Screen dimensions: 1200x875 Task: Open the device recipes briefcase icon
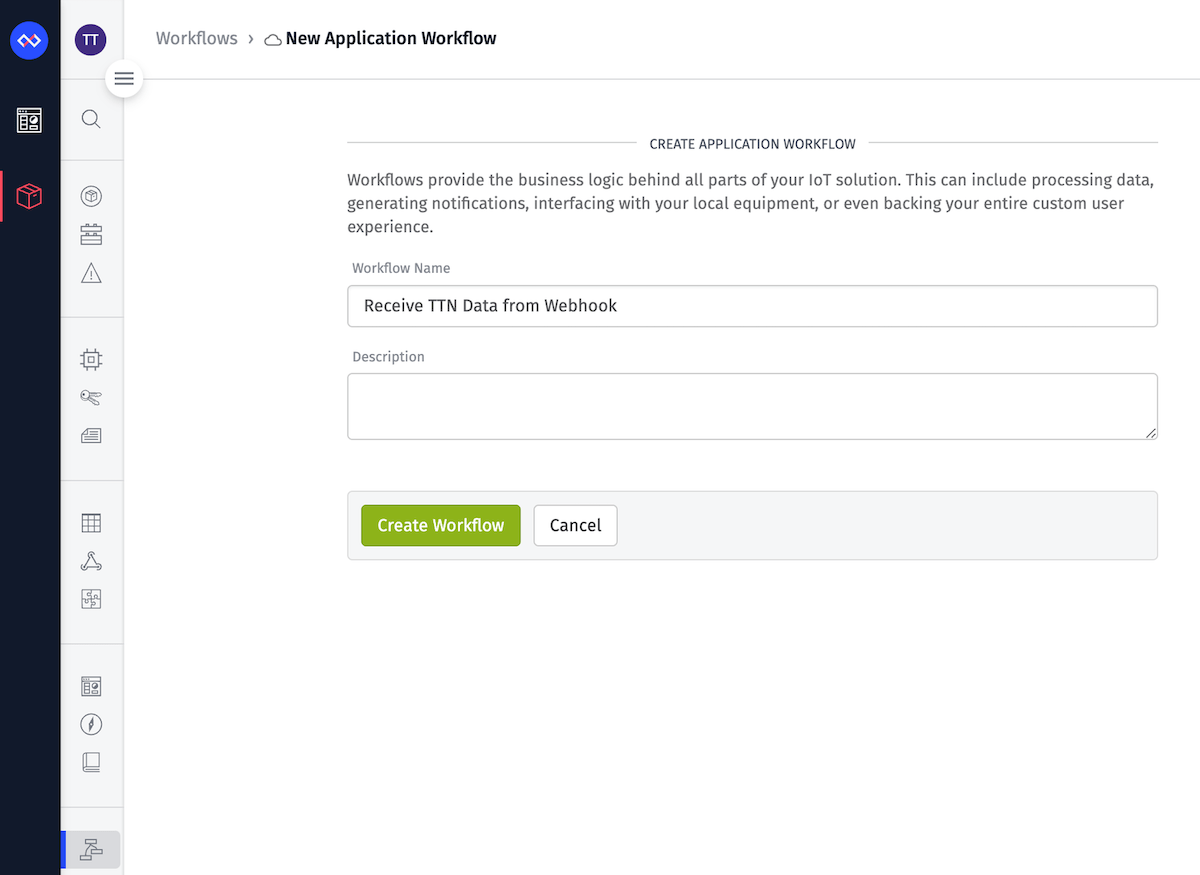(91, 235)
